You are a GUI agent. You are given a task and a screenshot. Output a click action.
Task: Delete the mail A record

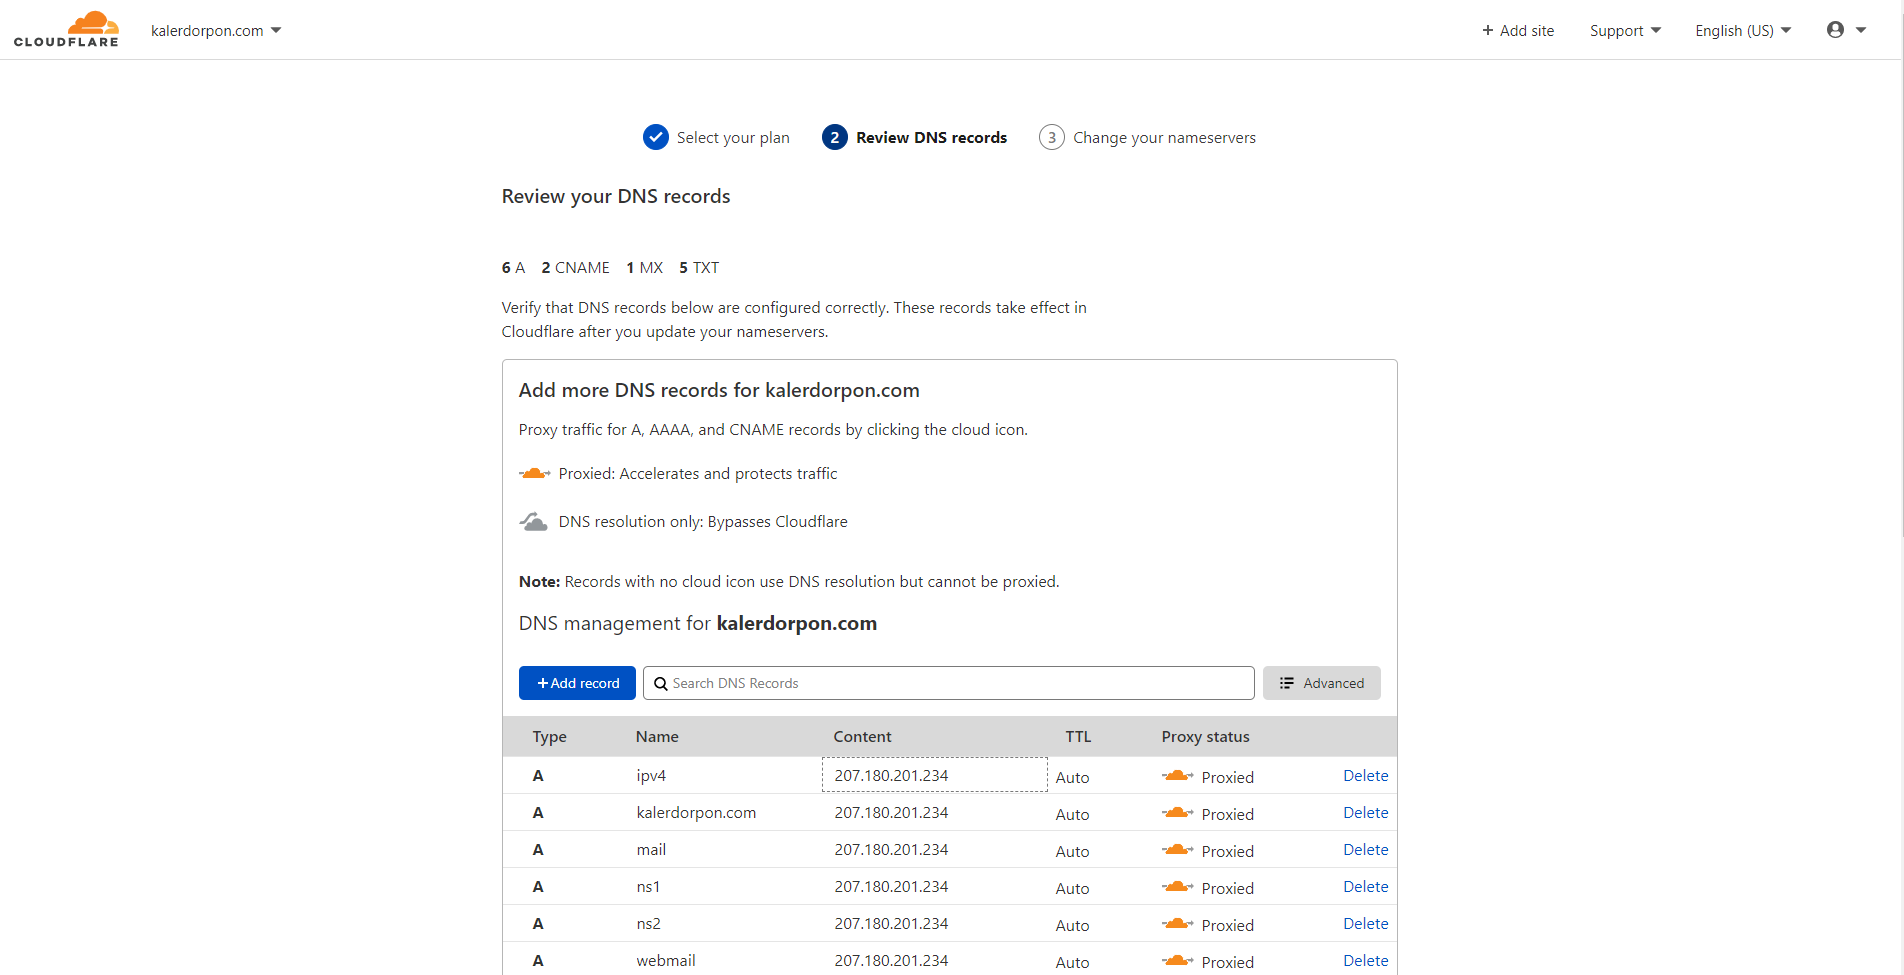point(1365,850)
